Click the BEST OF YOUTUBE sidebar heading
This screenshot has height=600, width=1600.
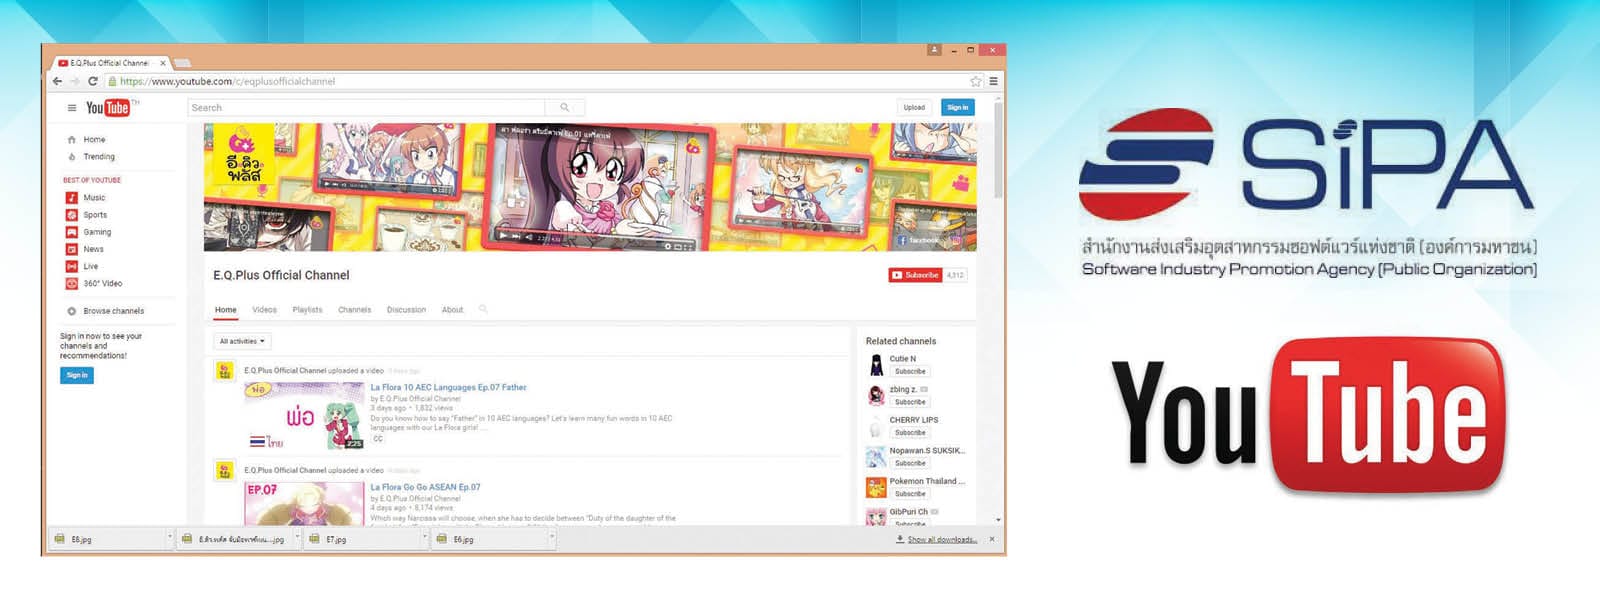92,180
